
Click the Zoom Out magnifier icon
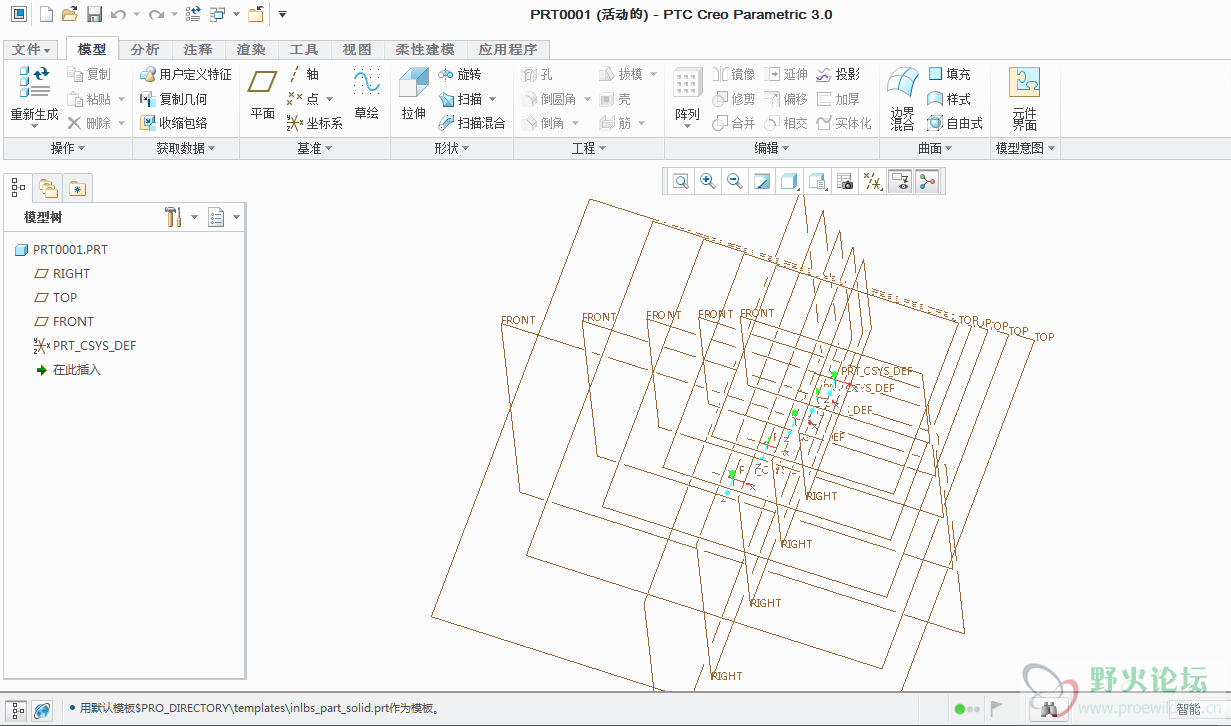tap(735, 181)
